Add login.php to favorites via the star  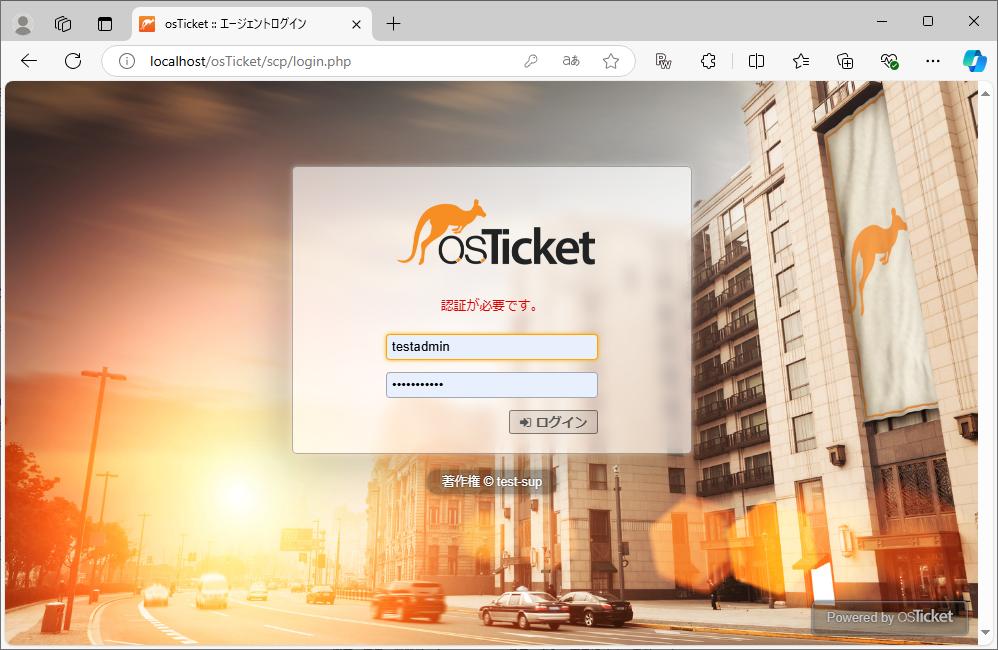tap(611, 61)
